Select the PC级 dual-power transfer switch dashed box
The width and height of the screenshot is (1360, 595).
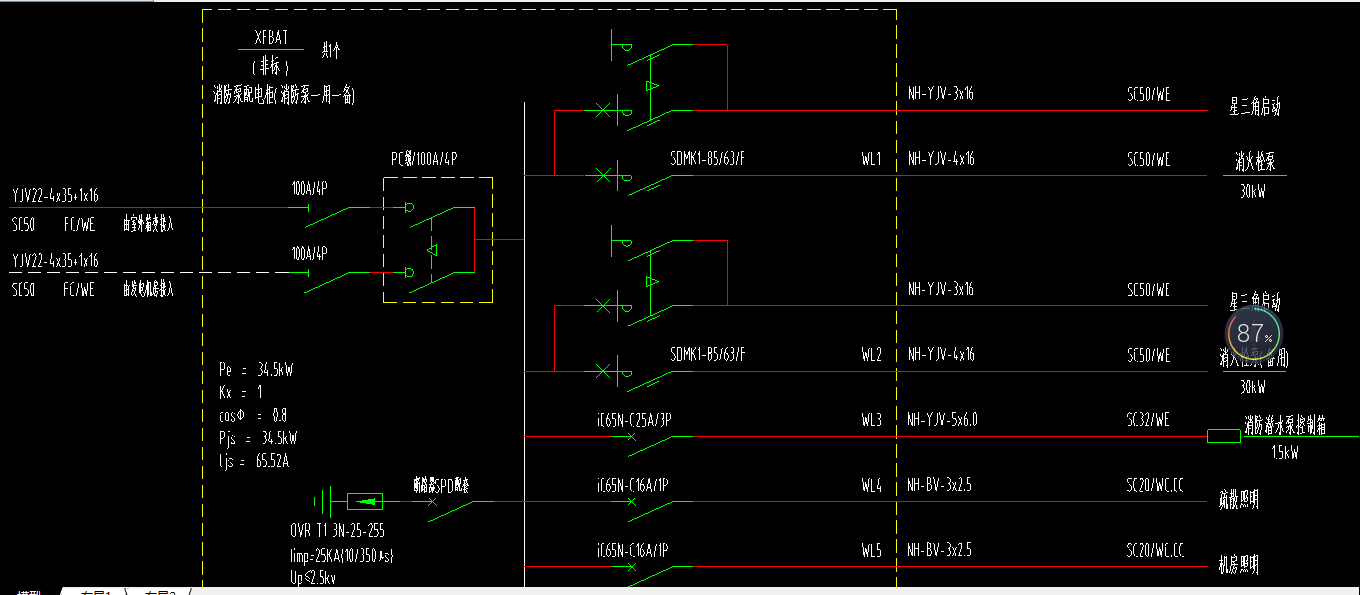tap(438, 240)
